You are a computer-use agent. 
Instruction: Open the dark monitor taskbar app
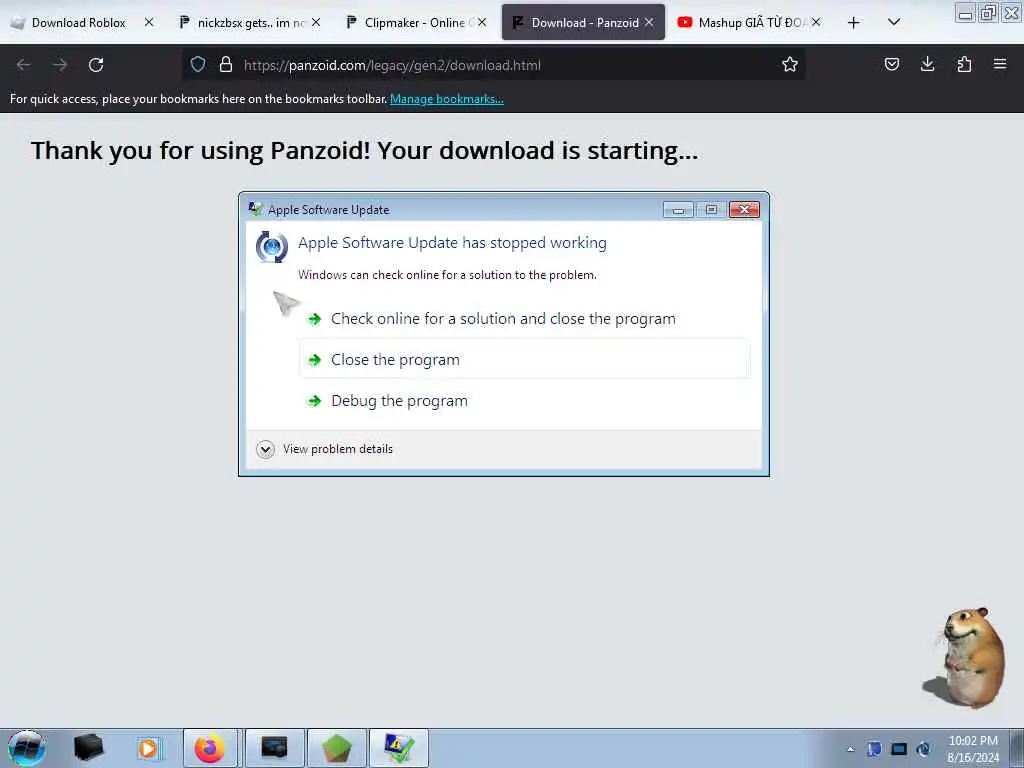274,748
